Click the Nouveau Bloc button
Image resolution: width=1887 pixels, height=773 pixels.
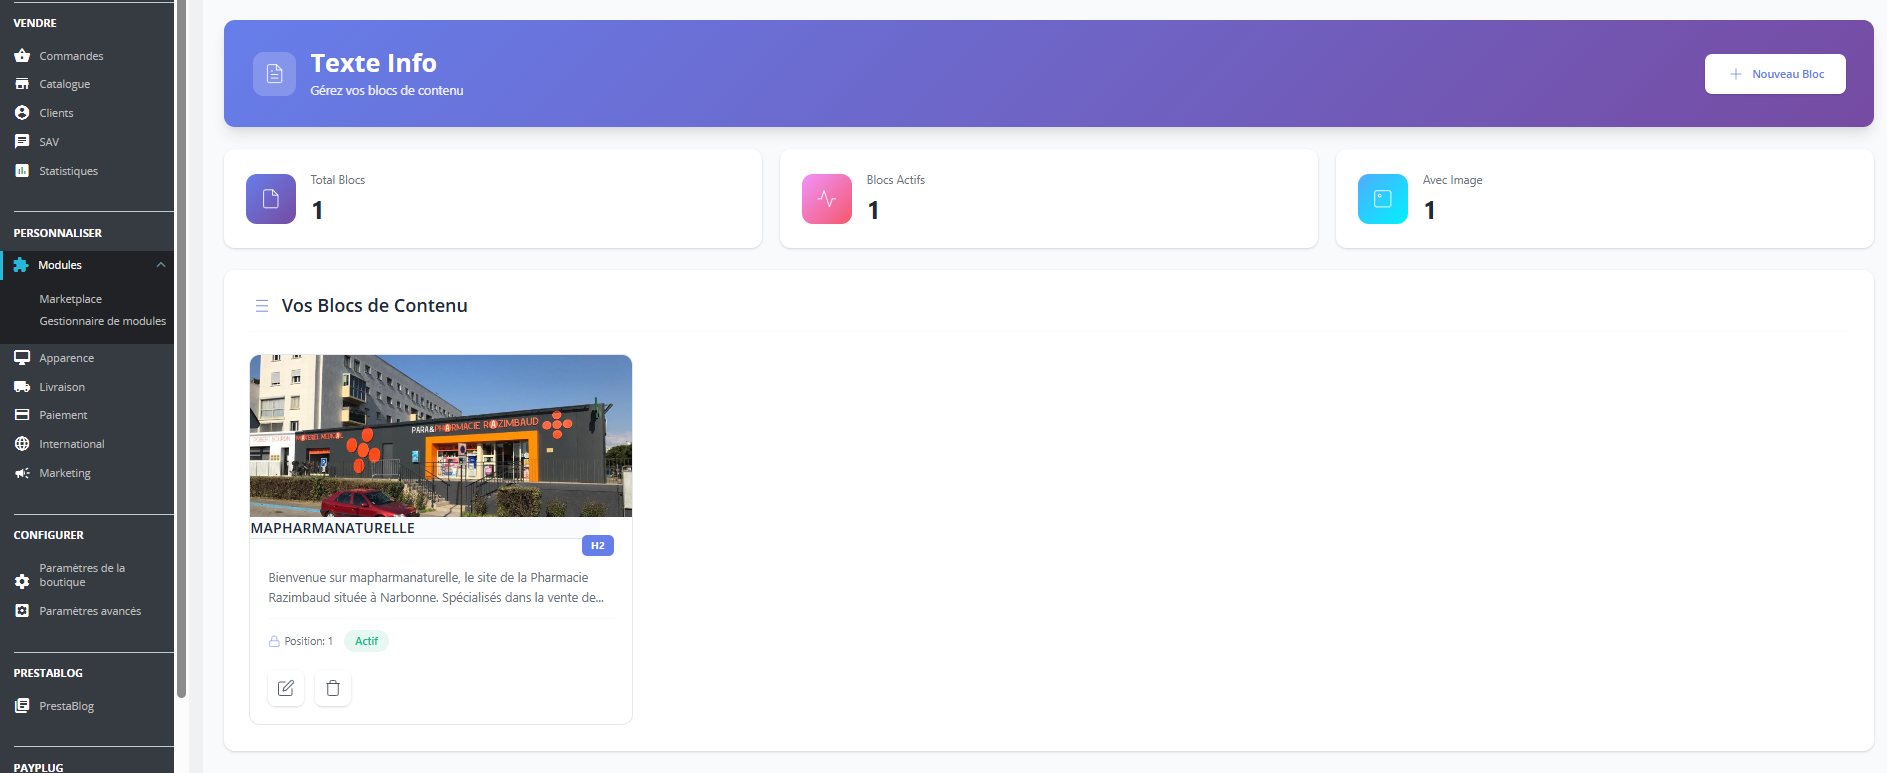1775,74
